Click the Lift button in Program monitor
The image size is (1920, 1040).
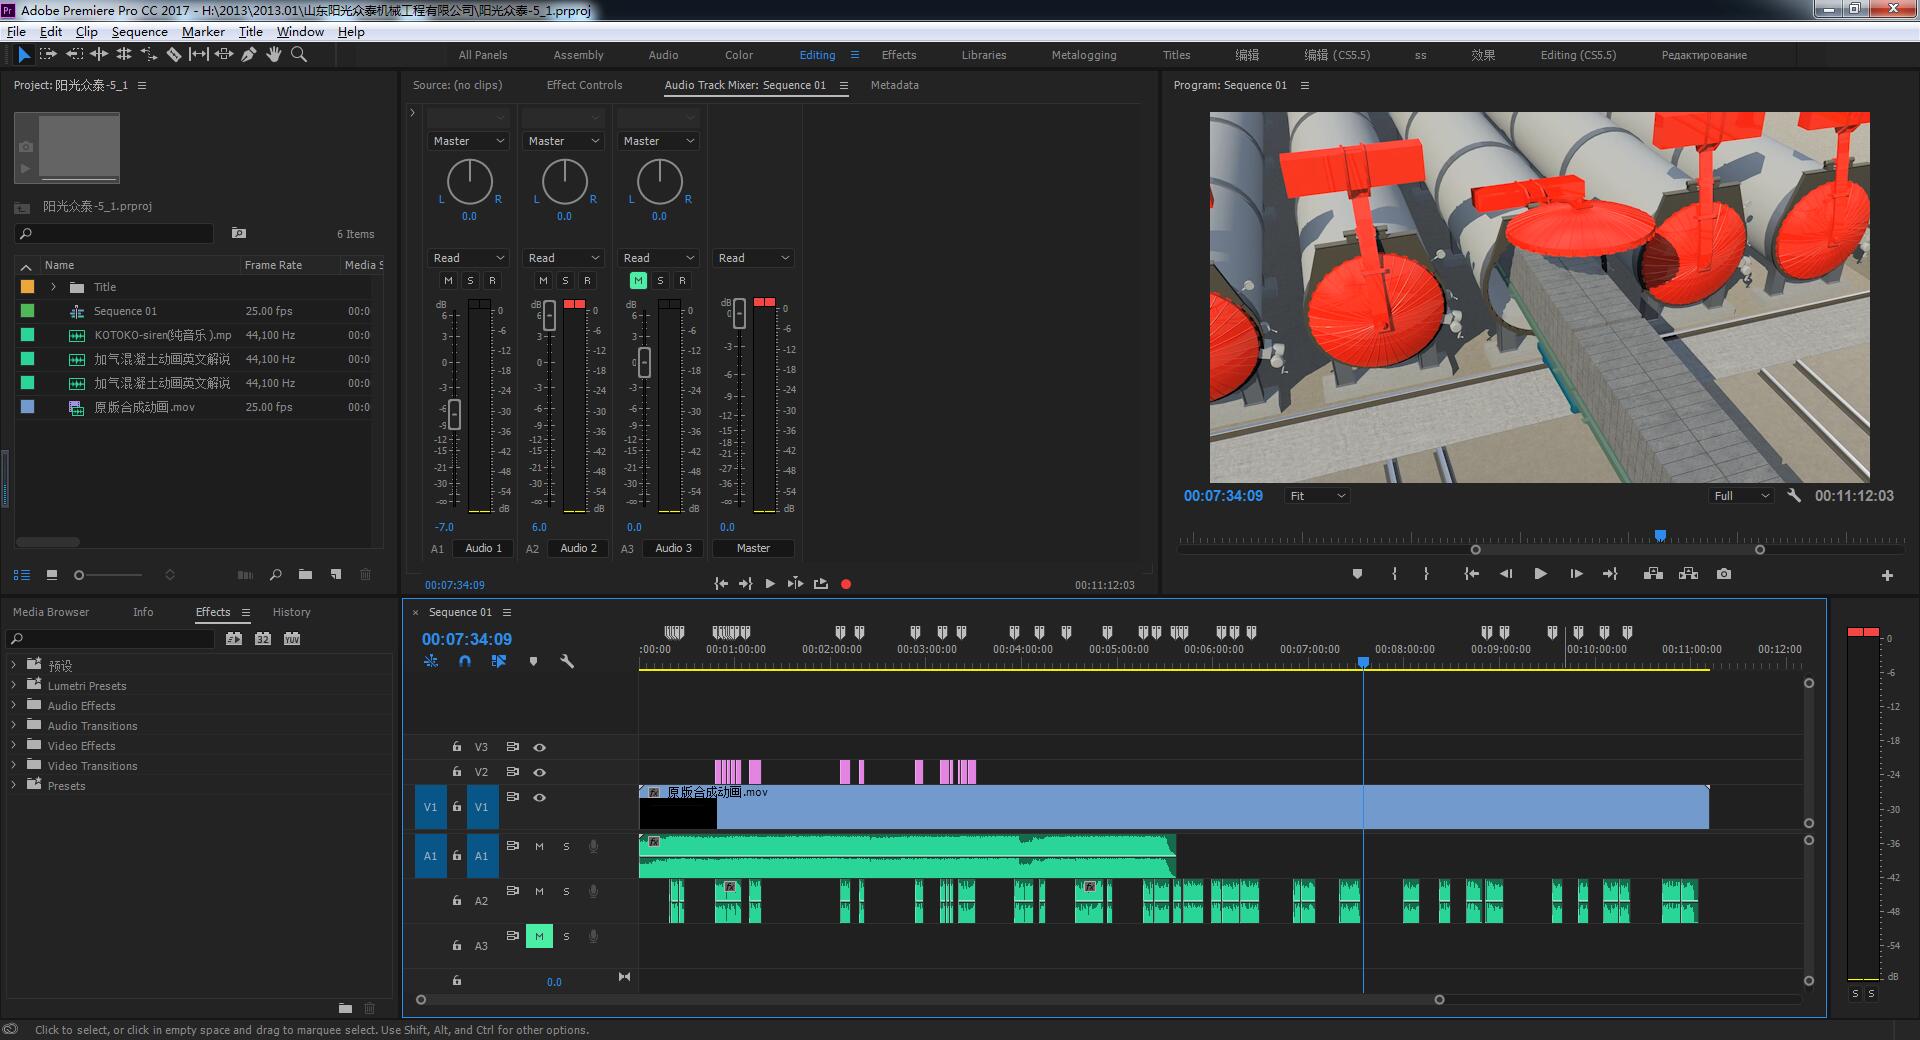1653,574
